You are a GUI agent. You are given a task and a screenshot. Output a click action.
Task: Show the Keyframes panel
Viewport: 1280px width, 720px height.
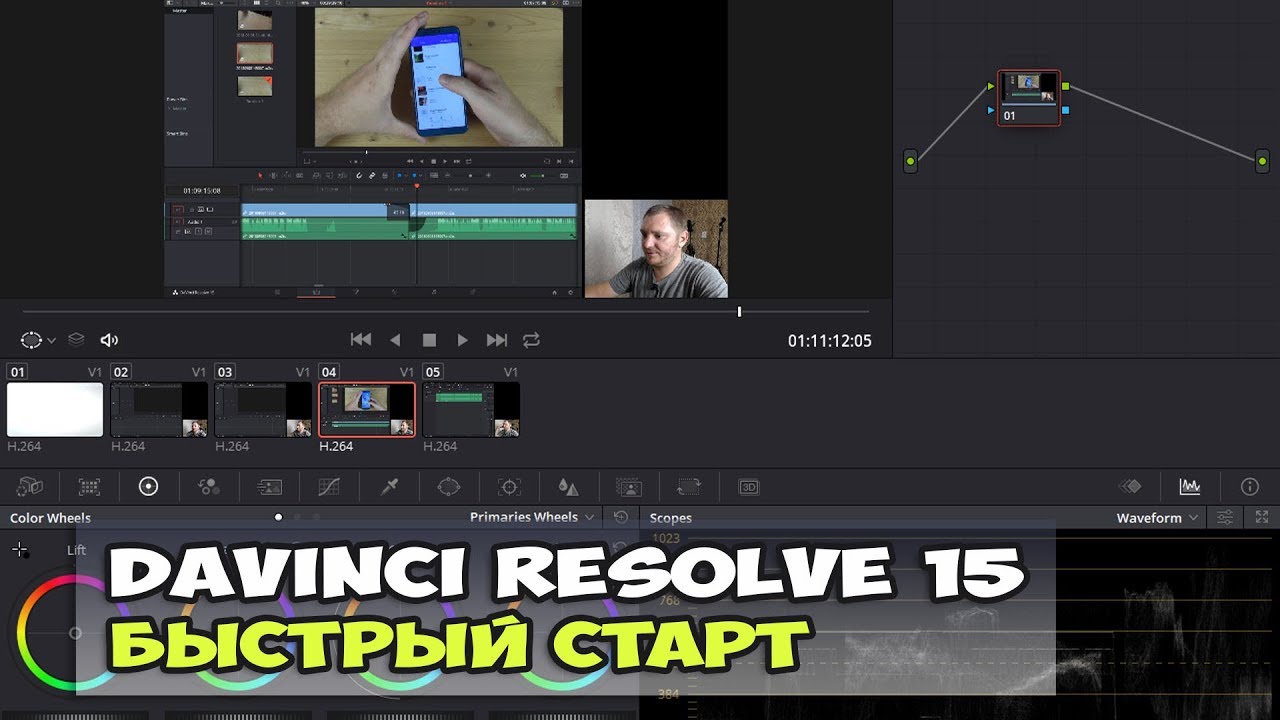(x=1131, y=487)
